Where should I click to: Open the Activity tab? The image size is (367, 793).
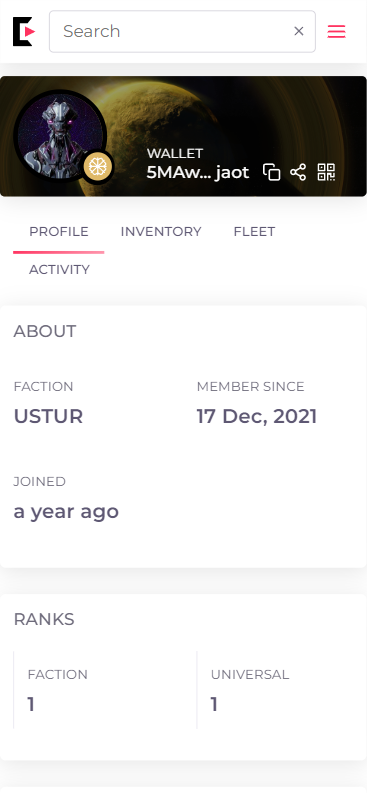coord(59,270)
